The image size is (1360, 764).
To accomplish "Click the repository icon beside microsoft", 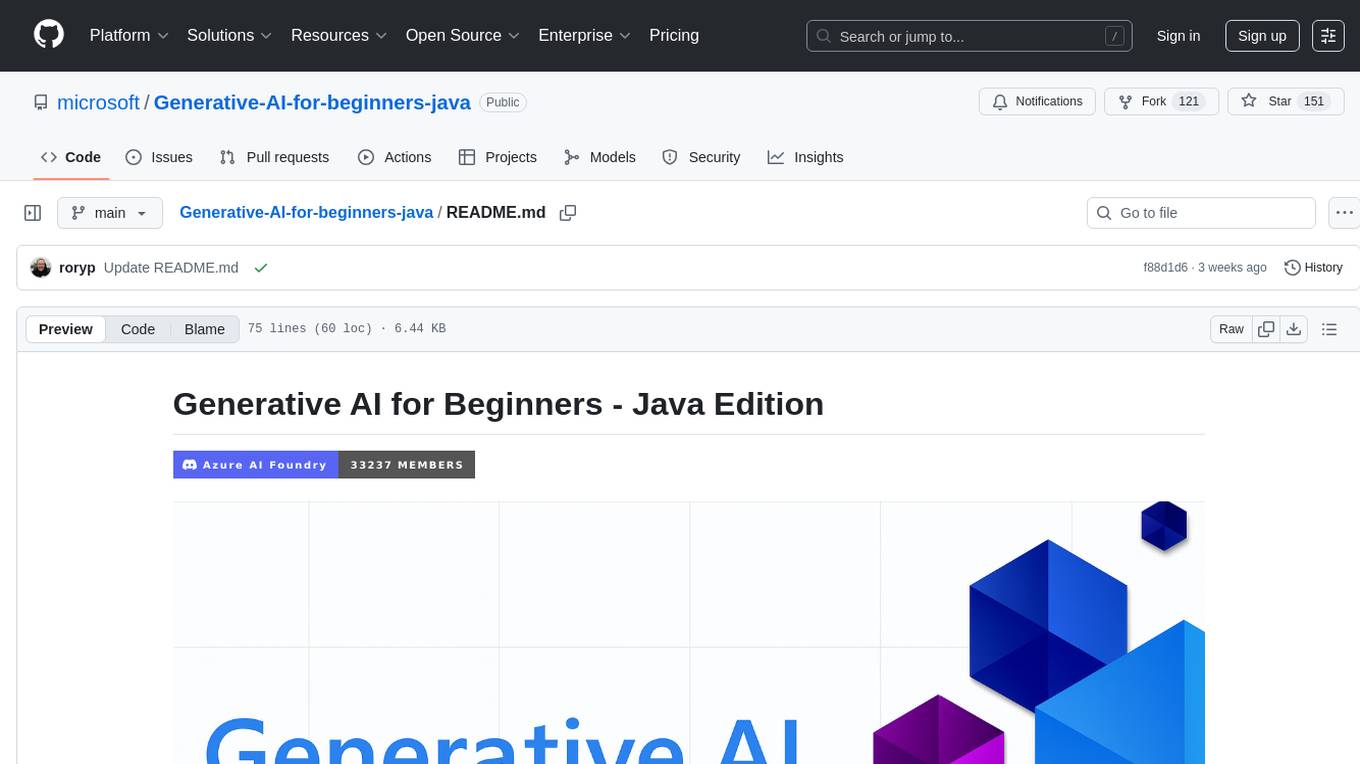I will point(41,102).
